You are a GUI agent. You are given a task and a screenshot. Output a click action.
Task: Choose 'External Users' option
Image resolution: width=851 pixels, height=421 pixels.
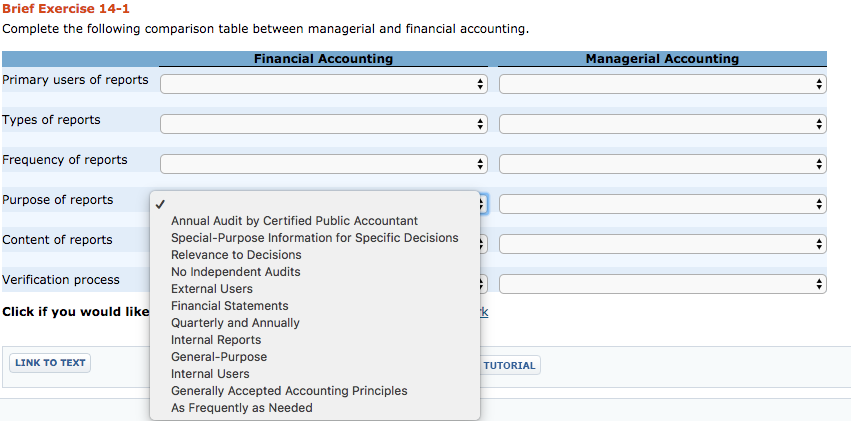[x=212, y=289]
